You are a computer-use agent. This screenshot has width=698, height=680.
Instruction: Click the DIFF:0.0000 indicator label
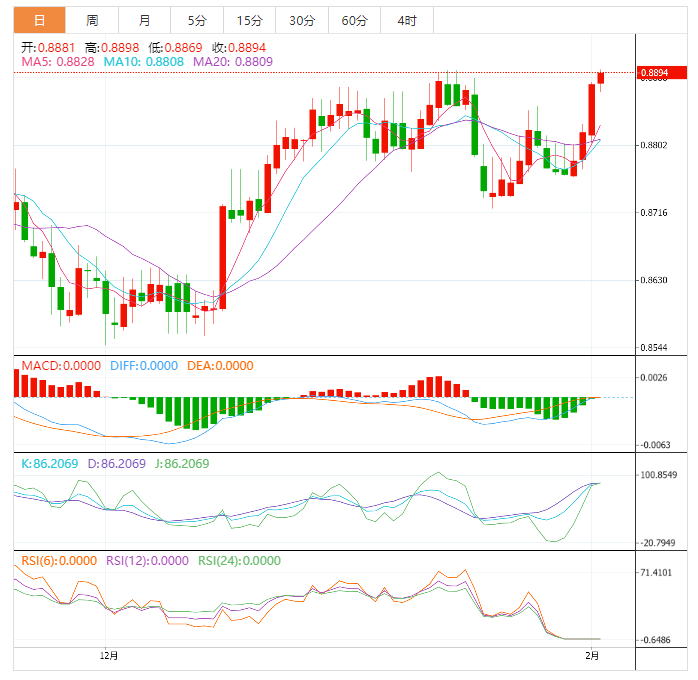coord(144,366)
